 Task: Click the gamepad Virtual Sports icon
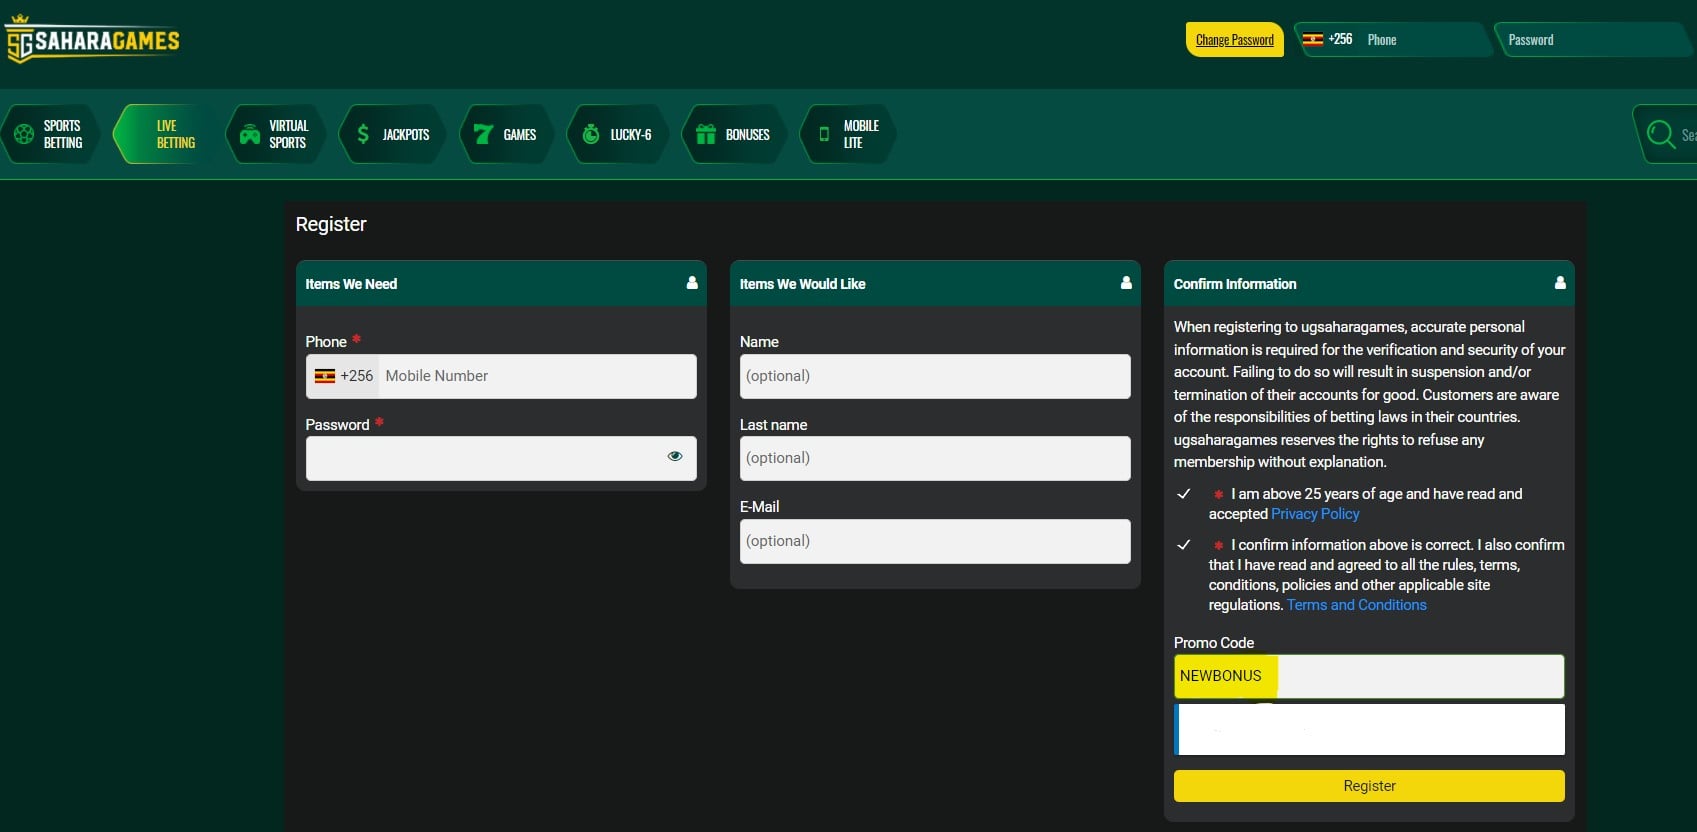click(x=250, y=134)
